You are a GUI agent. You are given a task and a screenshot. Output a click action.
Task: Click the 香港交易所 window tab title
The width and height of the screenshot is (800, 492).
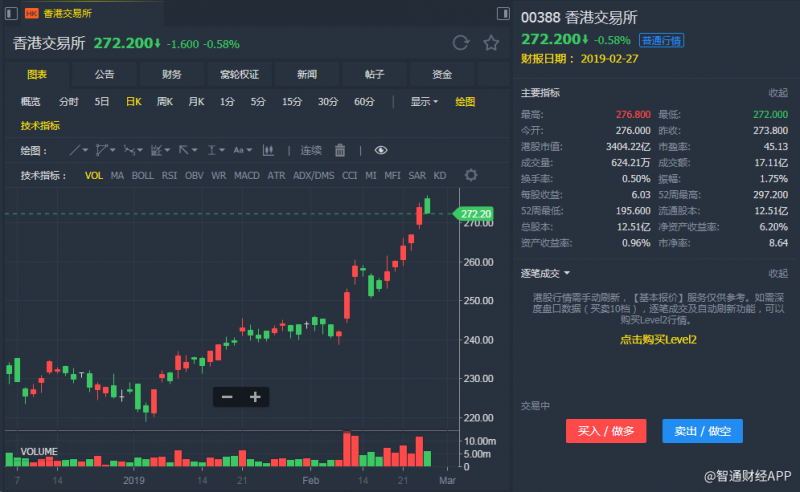click(x=67, y=13)
